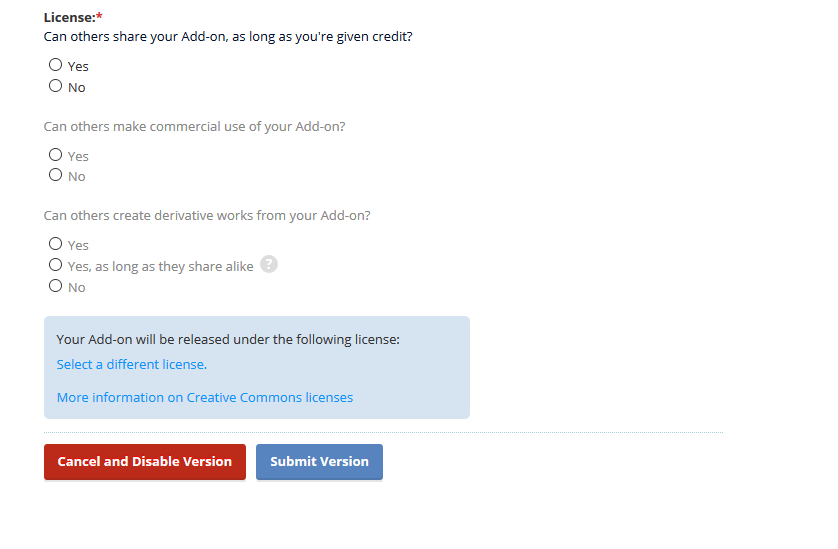Open the 'Select a different license.' link
Viewport: 838px width, 549px height.
[131, 365]
